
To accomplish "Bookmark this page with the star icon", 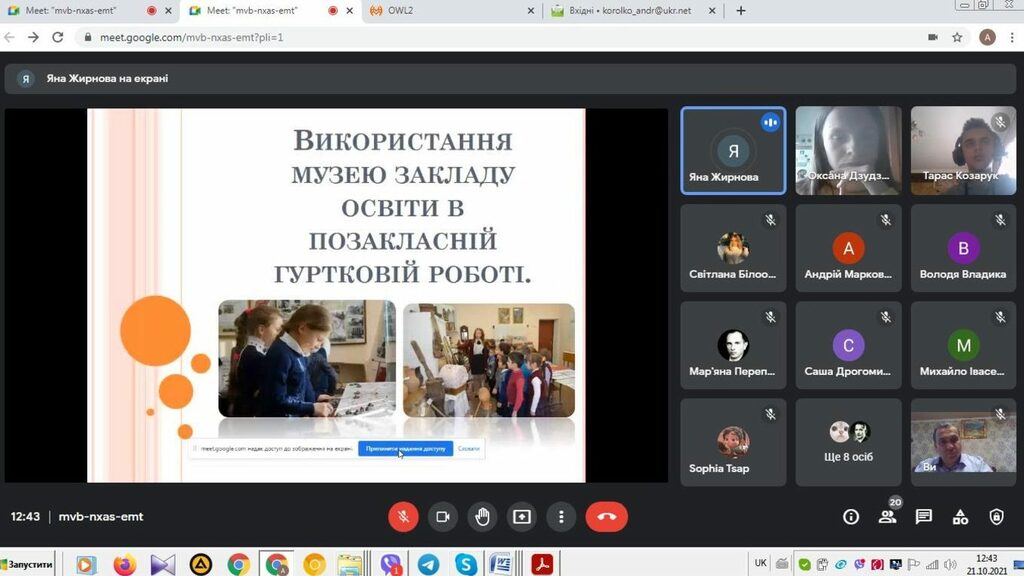I will point(957,37).
